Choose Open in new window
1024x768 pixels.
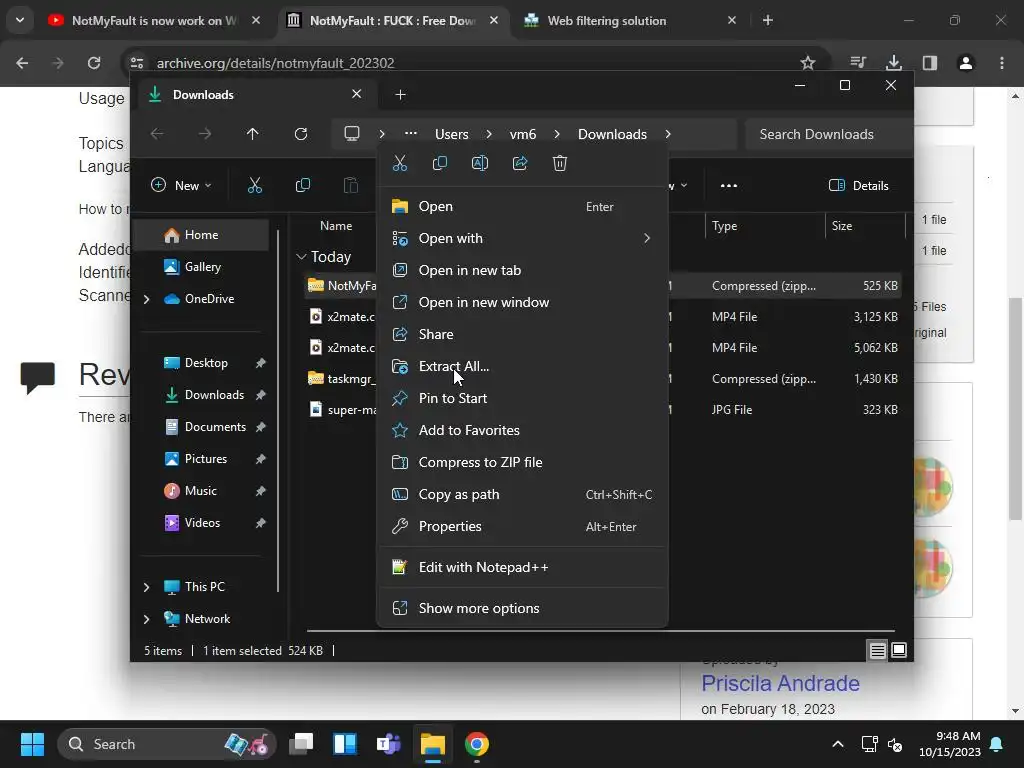click(522, 302)
